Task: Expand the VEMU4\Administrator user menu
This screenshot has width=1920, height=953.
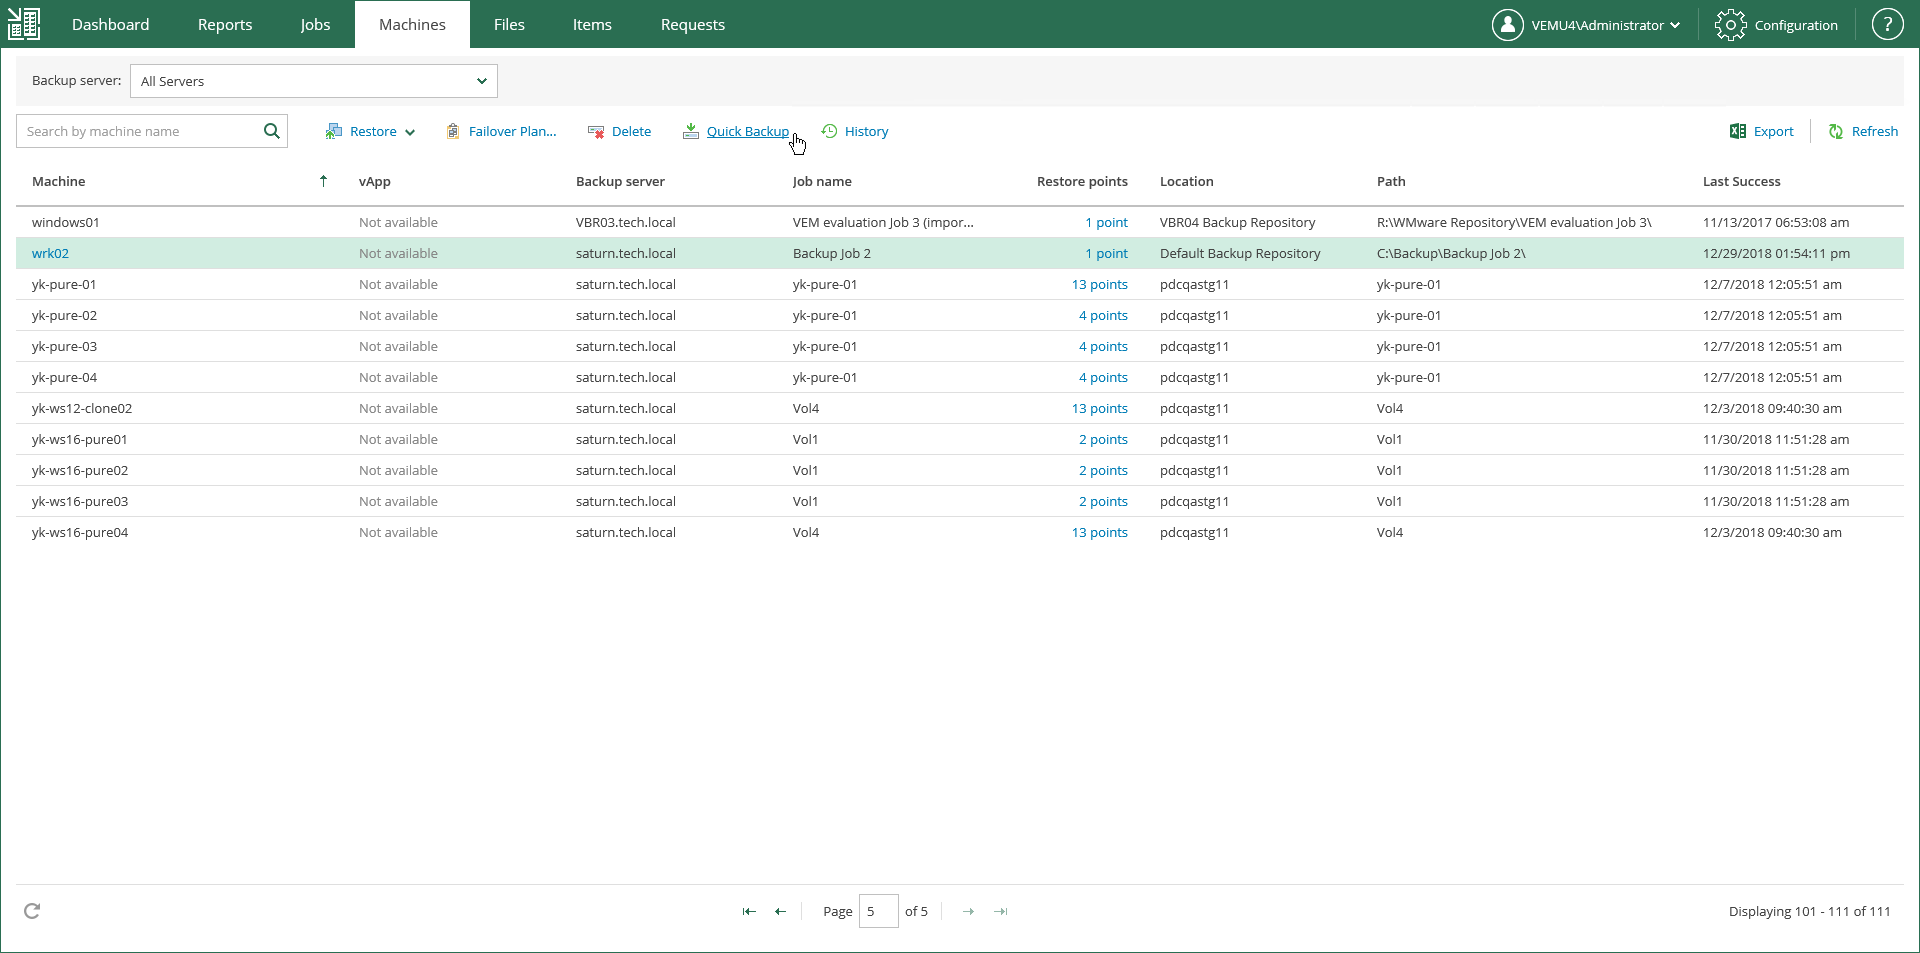Action: (1605, 25)
